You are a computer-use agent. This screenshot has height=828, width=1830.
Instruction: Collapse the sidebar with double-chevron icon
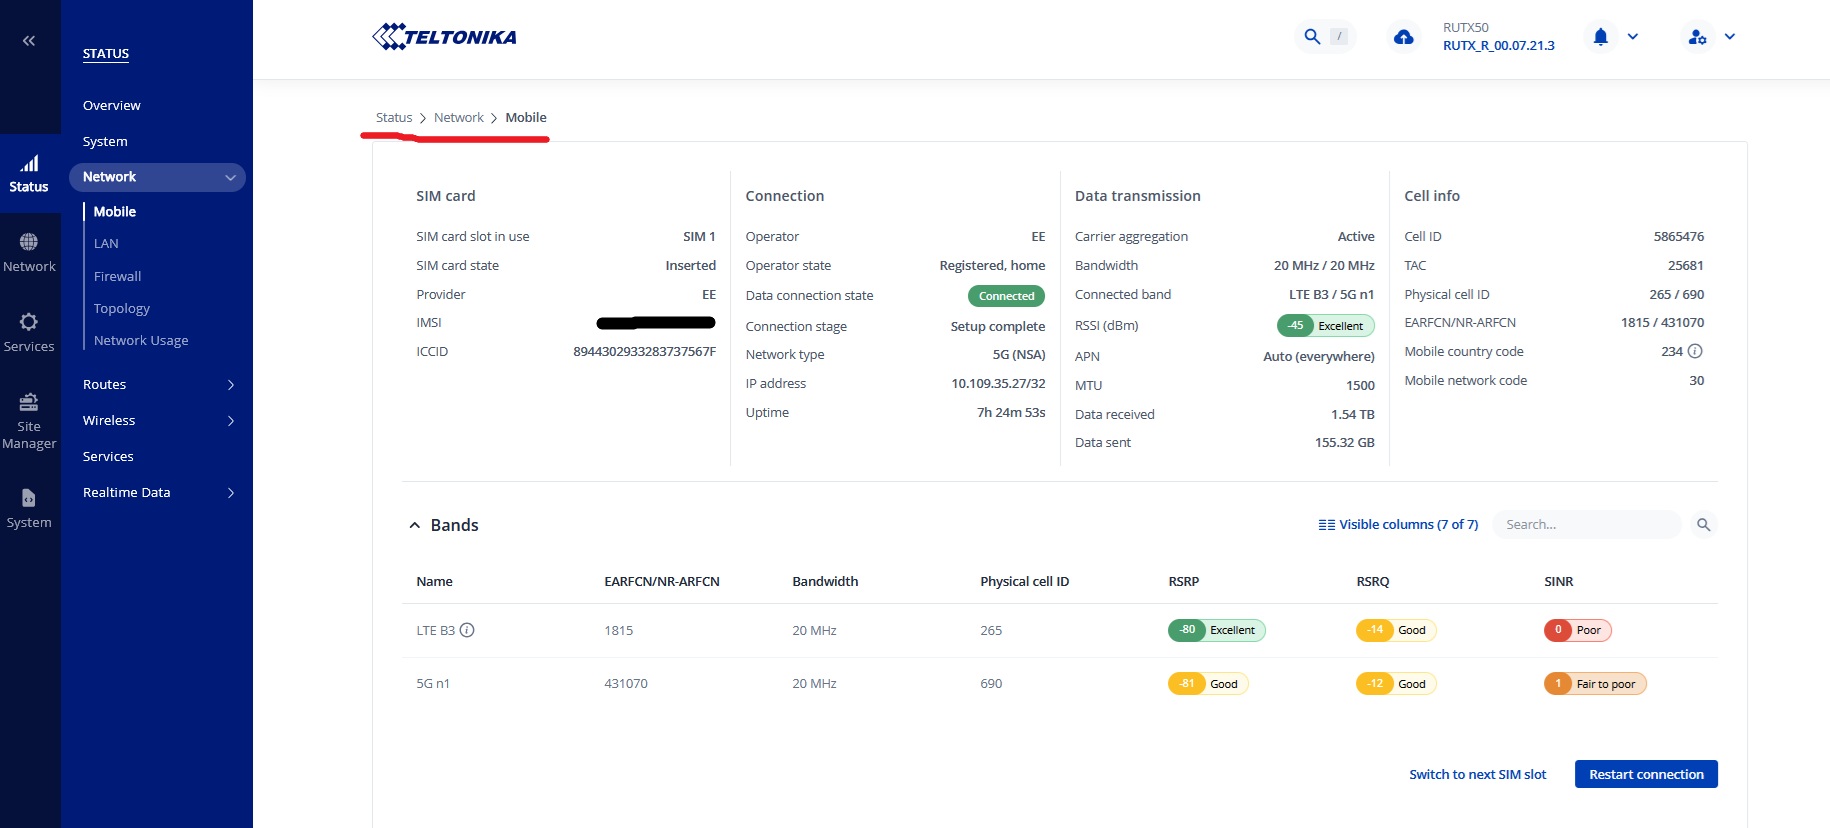(x=29, y=41)
